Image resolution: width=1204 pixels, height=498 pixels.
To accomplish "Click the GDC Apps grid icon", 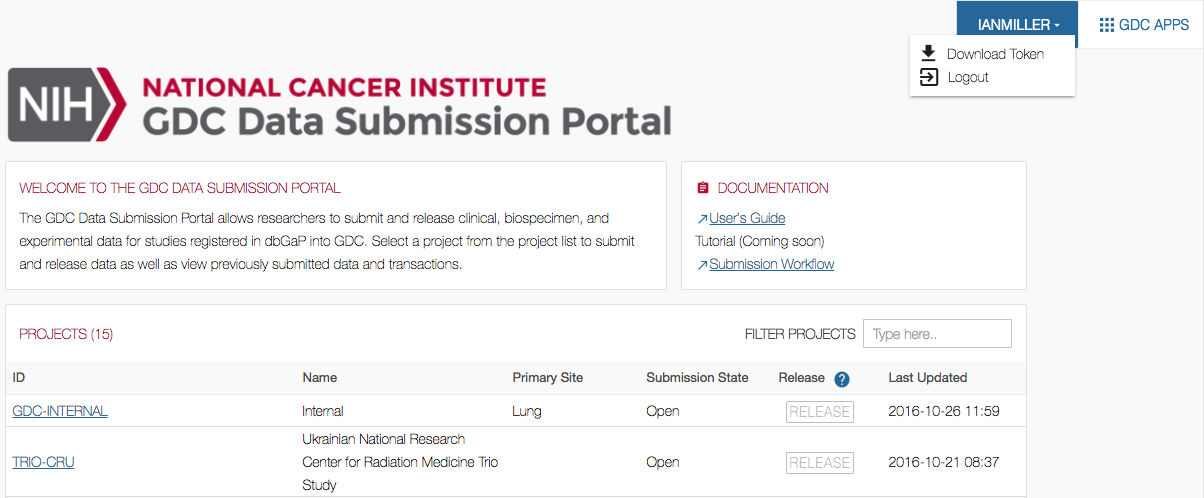I will [x=1107, y=25].
